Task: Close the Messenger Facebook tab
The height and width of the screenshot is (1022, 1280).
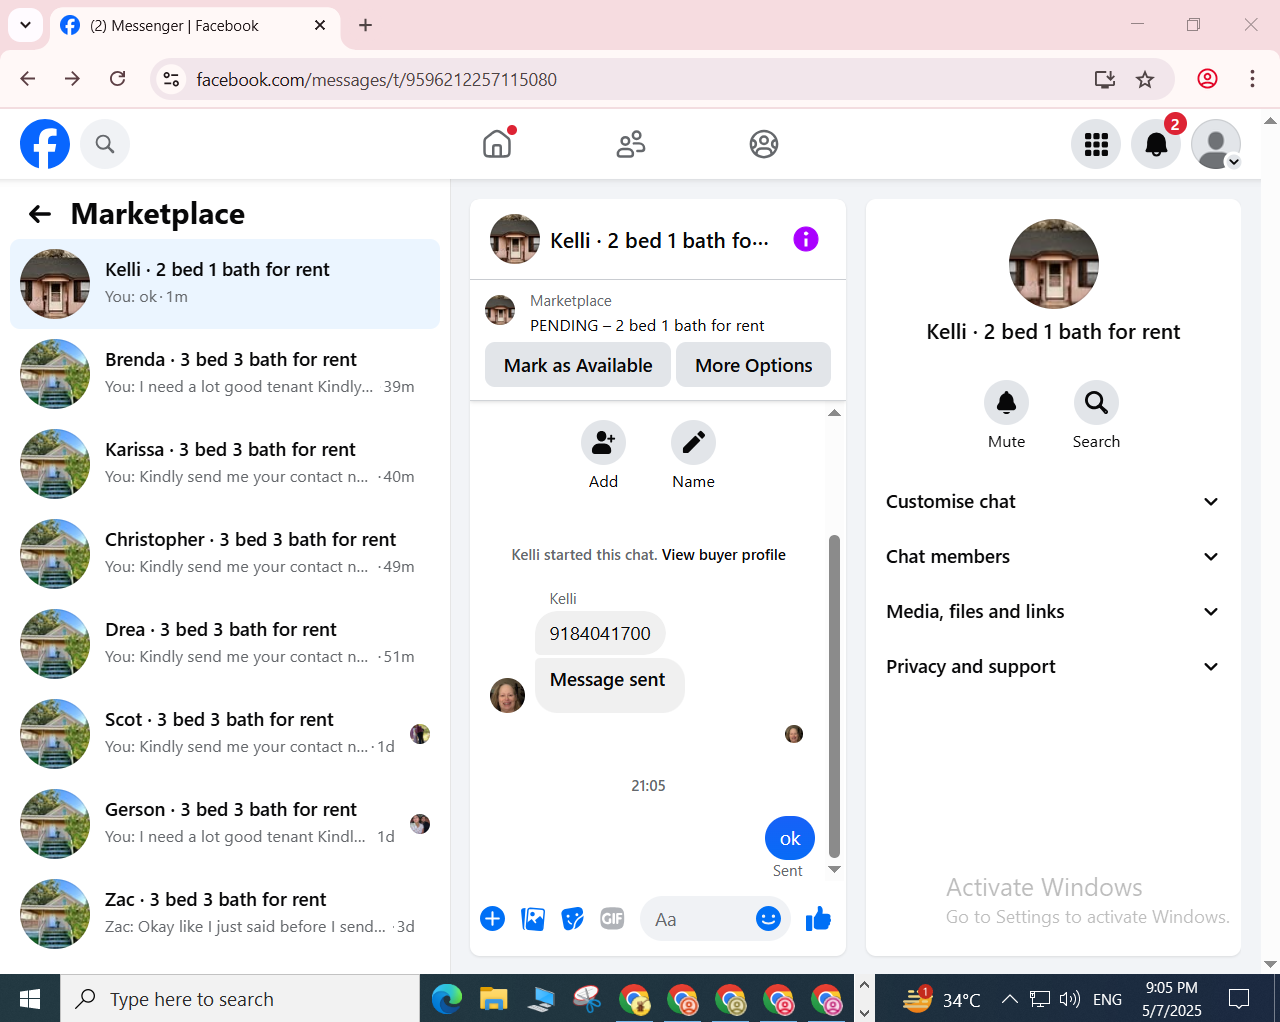Action: 320,25
